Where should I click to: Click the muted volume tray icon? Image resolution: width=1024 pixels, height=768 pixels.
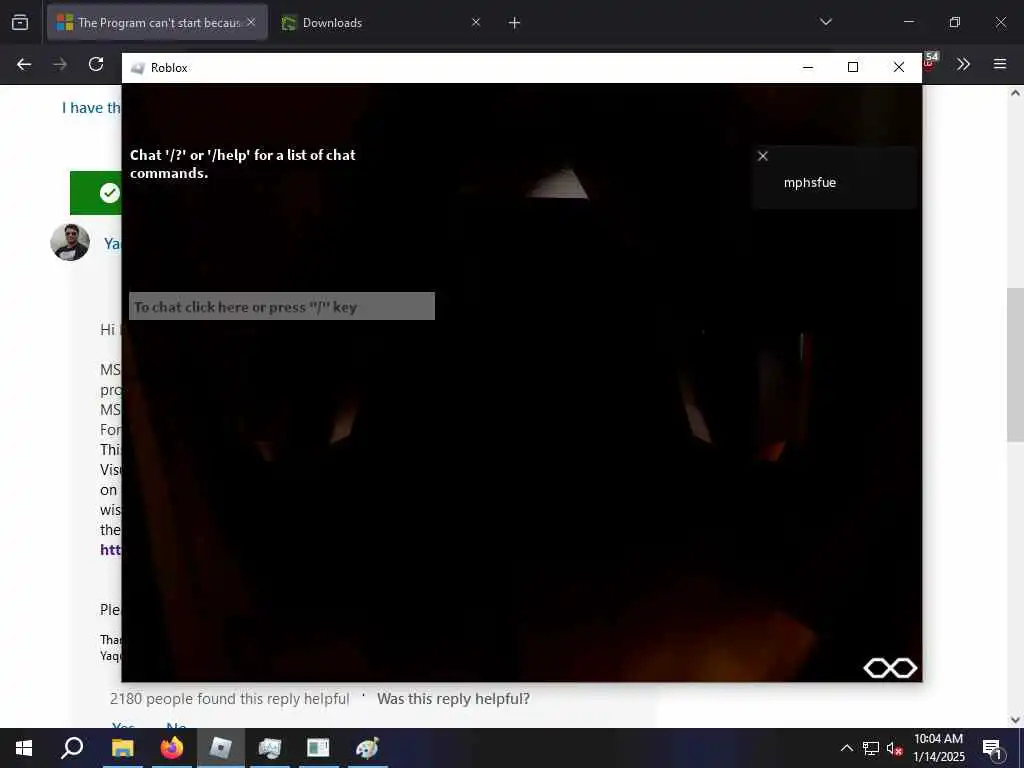894,748
